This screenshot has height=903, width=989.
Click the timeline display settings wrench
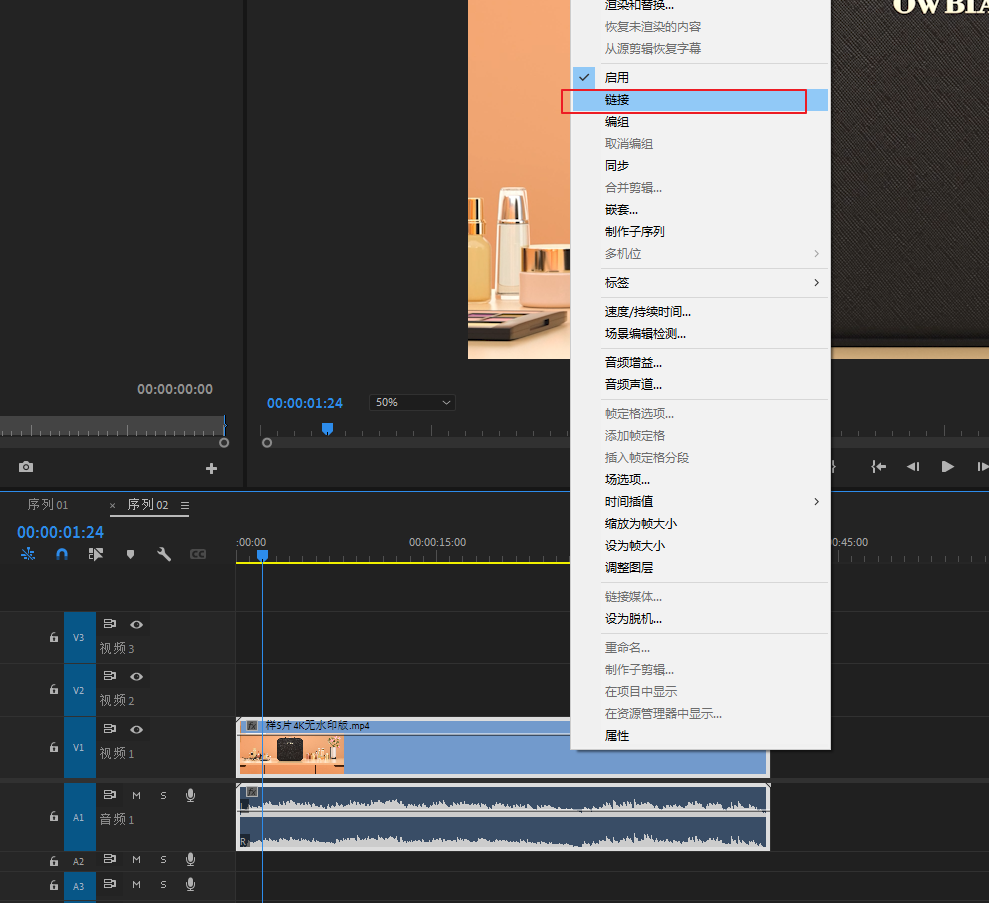click(x=163, y=554)
